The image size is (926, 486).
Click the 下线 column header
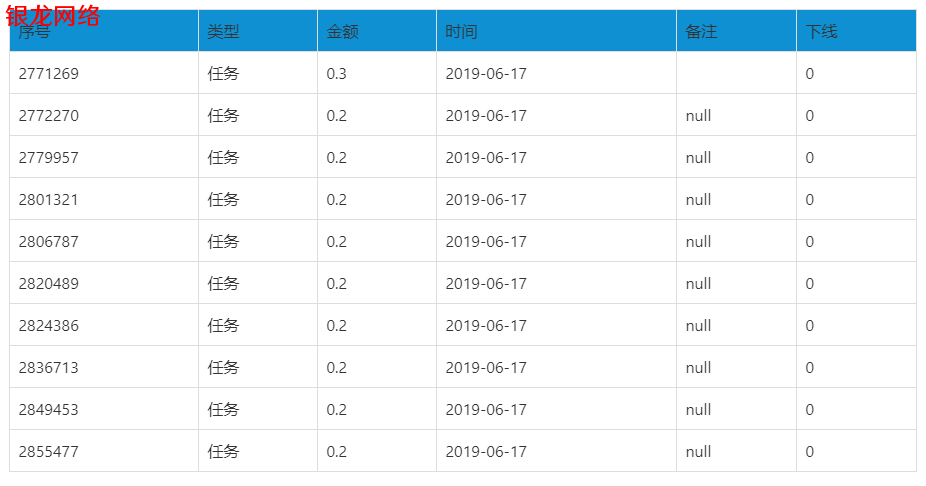(x=856, y=31)
